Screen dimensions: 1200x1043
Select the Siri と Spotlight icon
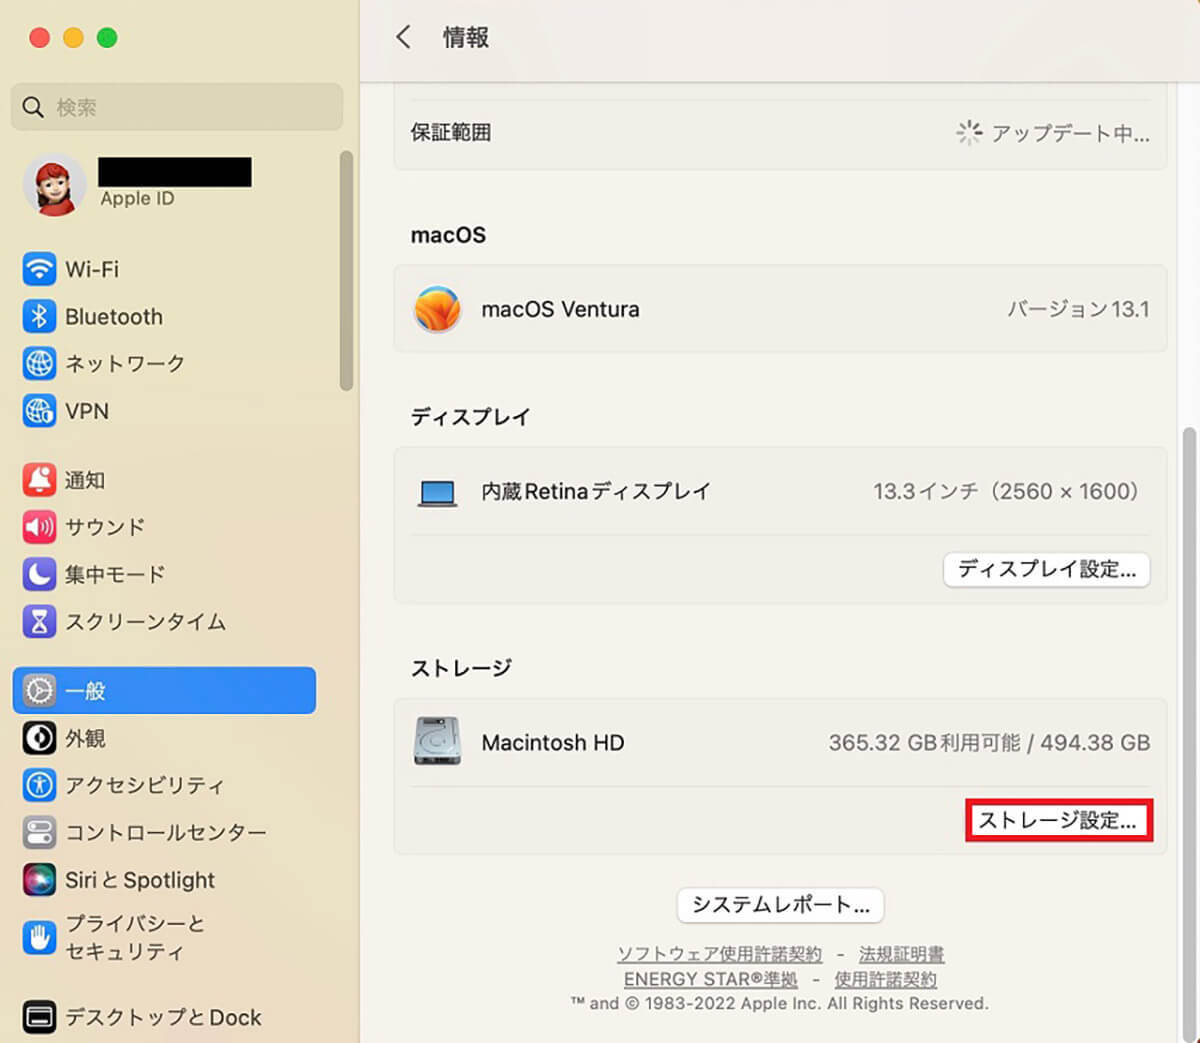[x=39, y=880]
